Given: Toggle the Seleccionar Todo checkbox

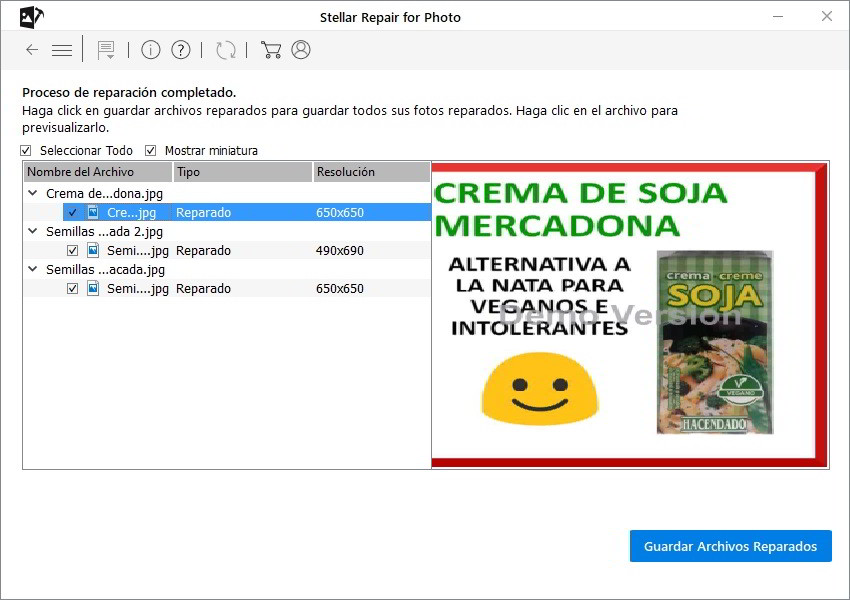Looking at the screenshot, I should point(27,151).
